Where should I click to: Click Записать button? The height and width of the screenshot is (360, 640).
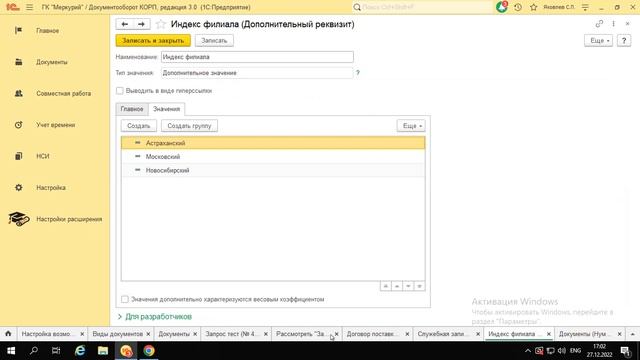click(214, 40)
